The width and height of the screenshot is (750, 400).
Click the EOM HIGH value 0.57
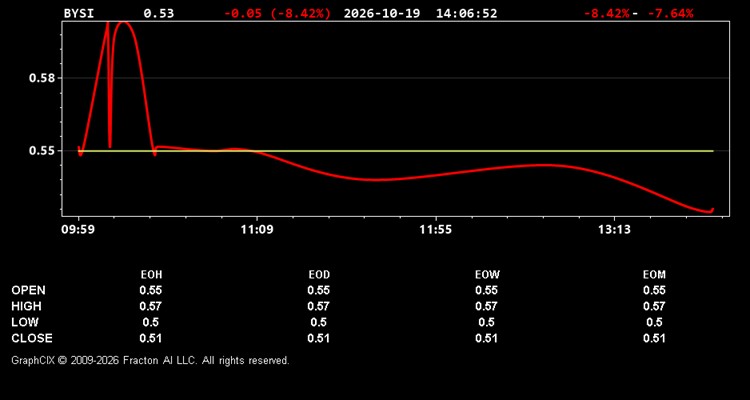coord(654,306)
